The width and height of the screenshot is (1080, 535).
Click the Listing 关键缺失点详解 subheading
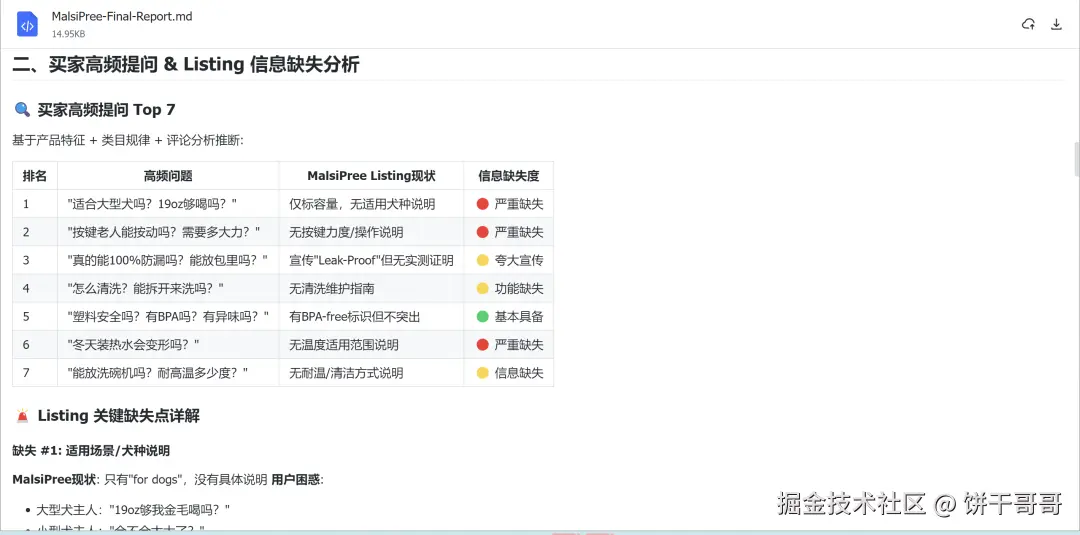click(x=118, y=416)
